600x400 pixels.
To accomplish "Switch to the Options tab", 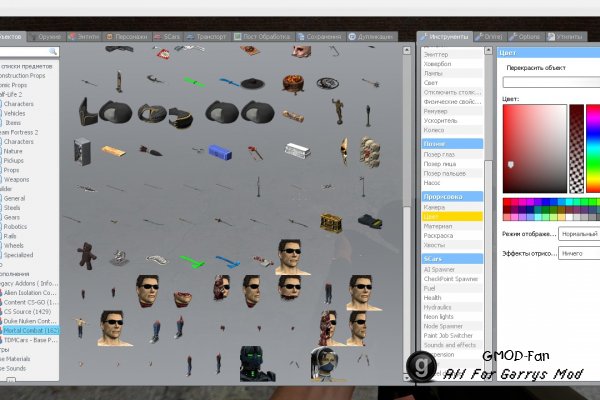I will [525, 37].
